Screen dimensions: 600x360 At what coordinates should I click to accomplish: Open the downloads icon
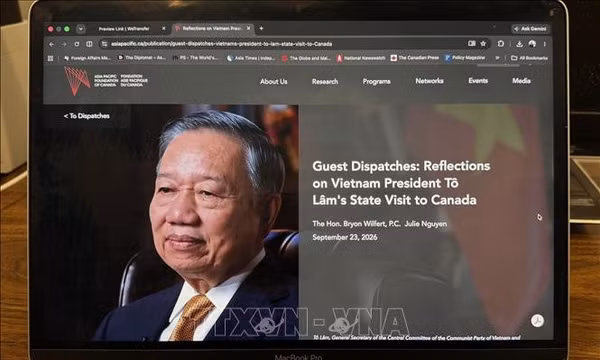[x=519, y=44]
